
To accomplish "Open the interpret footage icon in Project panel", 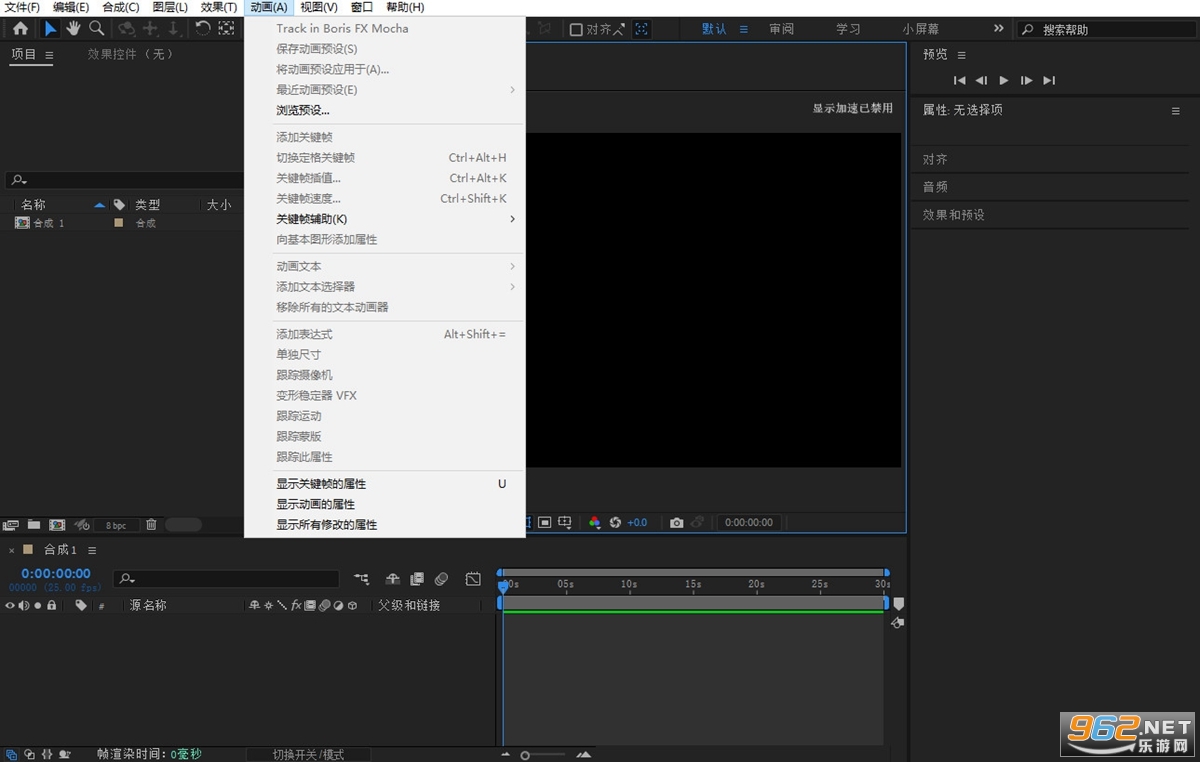I will pos(11,524).
